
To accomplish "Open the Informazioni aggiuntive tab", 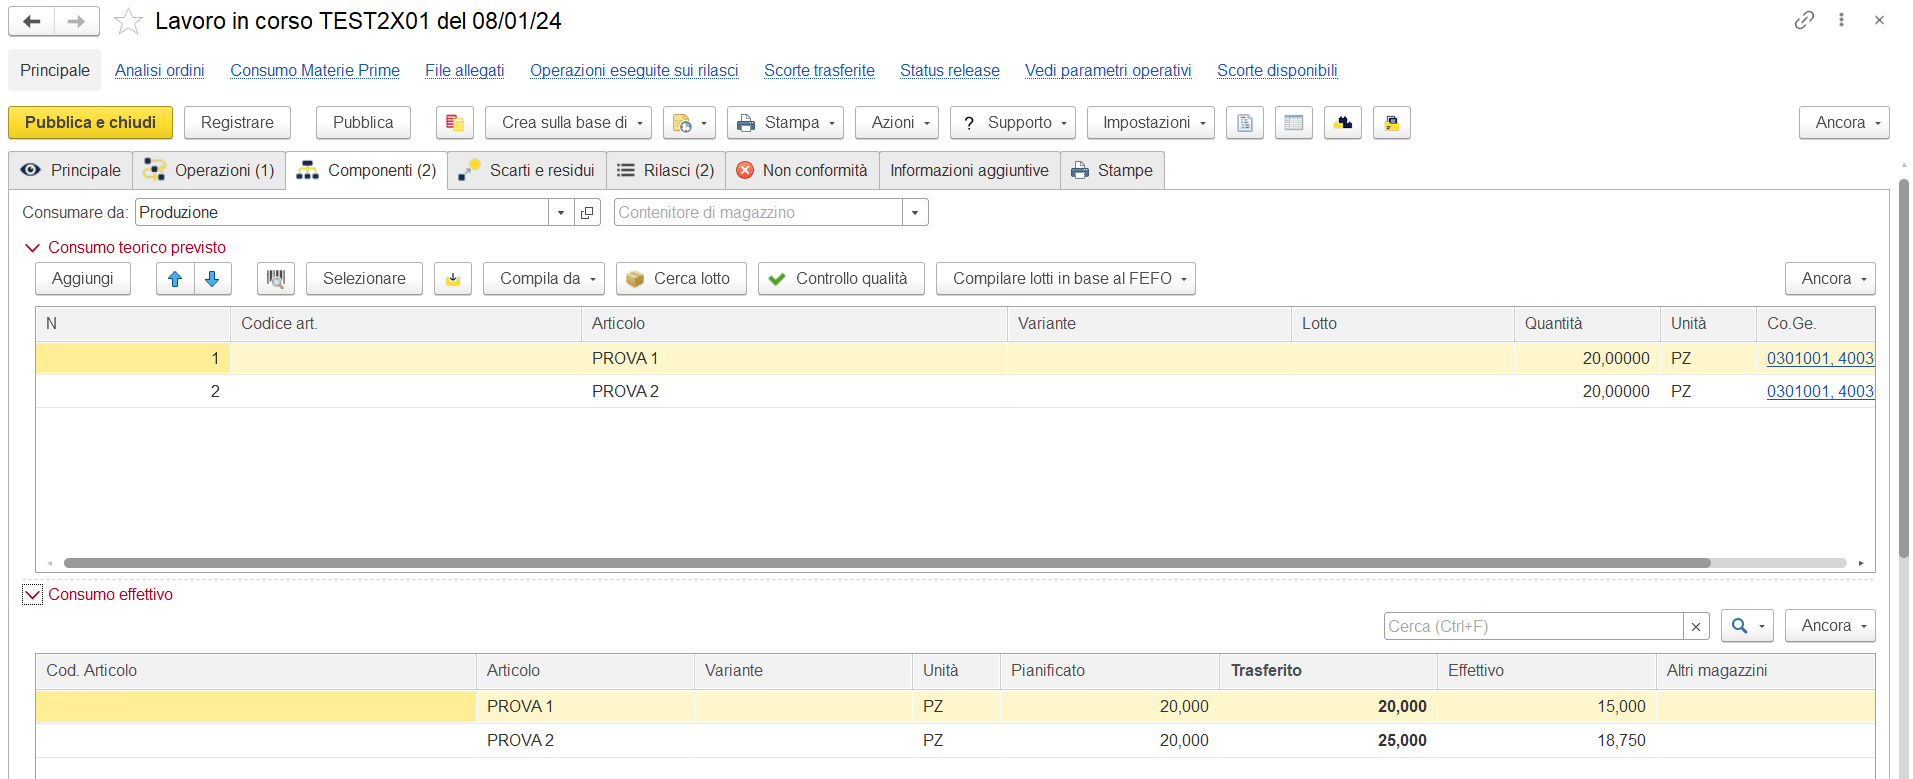I will pos(969,171).
